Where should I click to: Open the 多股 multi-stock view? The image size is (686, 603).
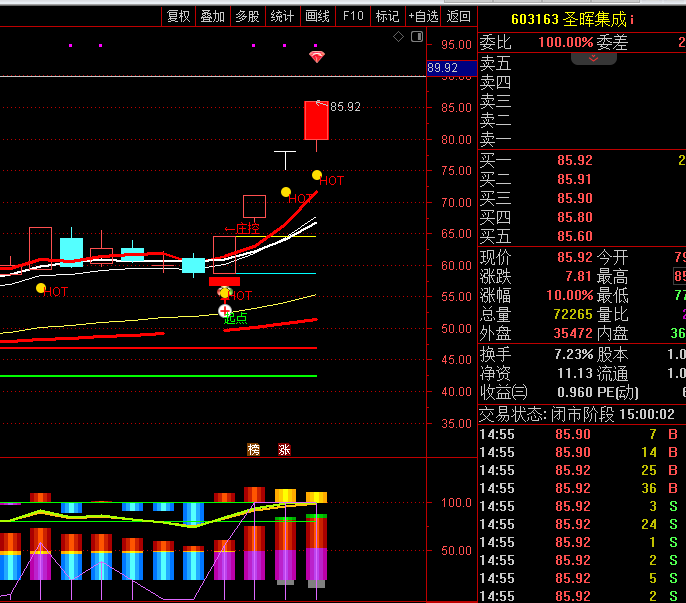[247, 16]
